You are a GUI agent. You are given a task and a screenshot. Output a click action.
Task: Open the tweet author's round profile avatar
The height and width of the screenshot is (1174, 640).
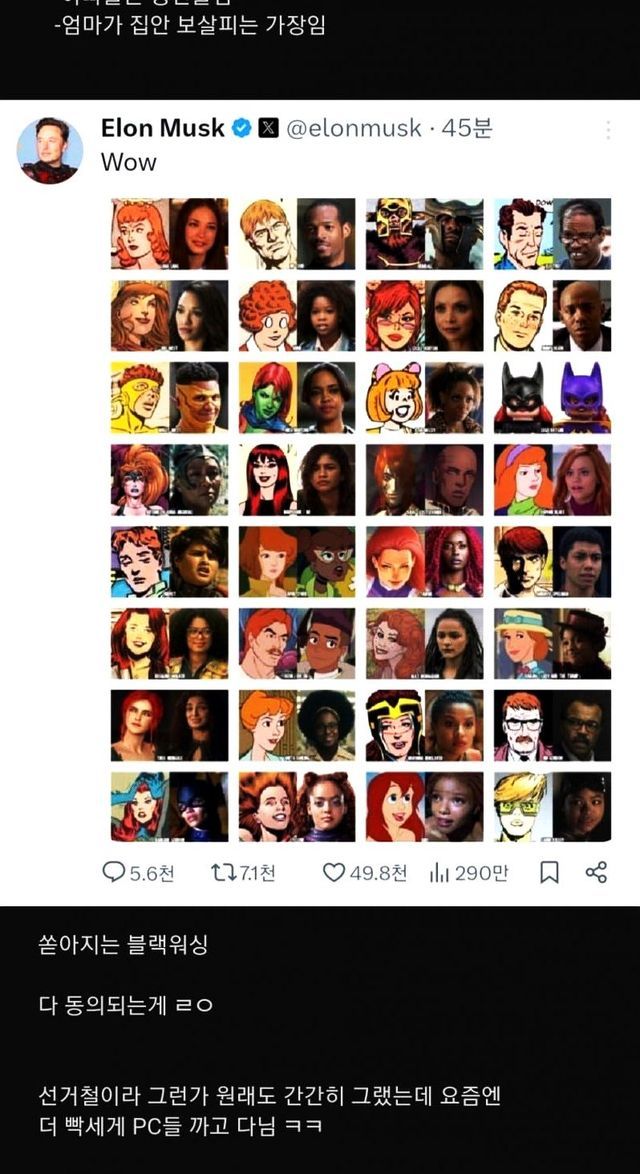point(50,150)
